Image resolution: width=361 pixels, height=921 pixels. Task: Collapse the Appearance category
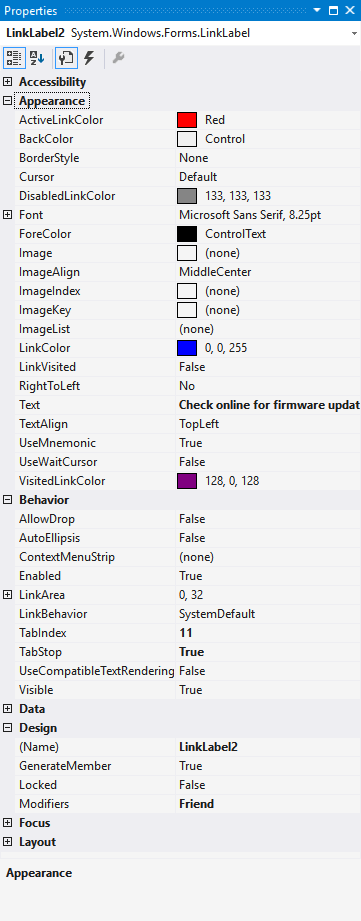click(8, 100)
